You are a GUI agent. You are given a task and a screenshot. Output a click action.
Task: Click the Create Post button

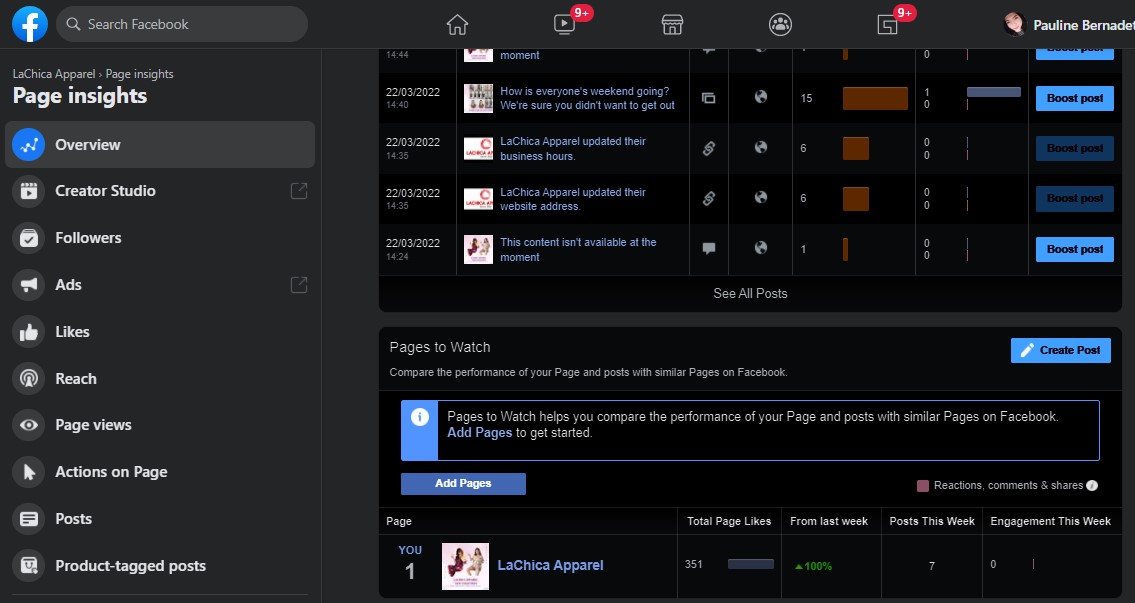point(1060,350)
